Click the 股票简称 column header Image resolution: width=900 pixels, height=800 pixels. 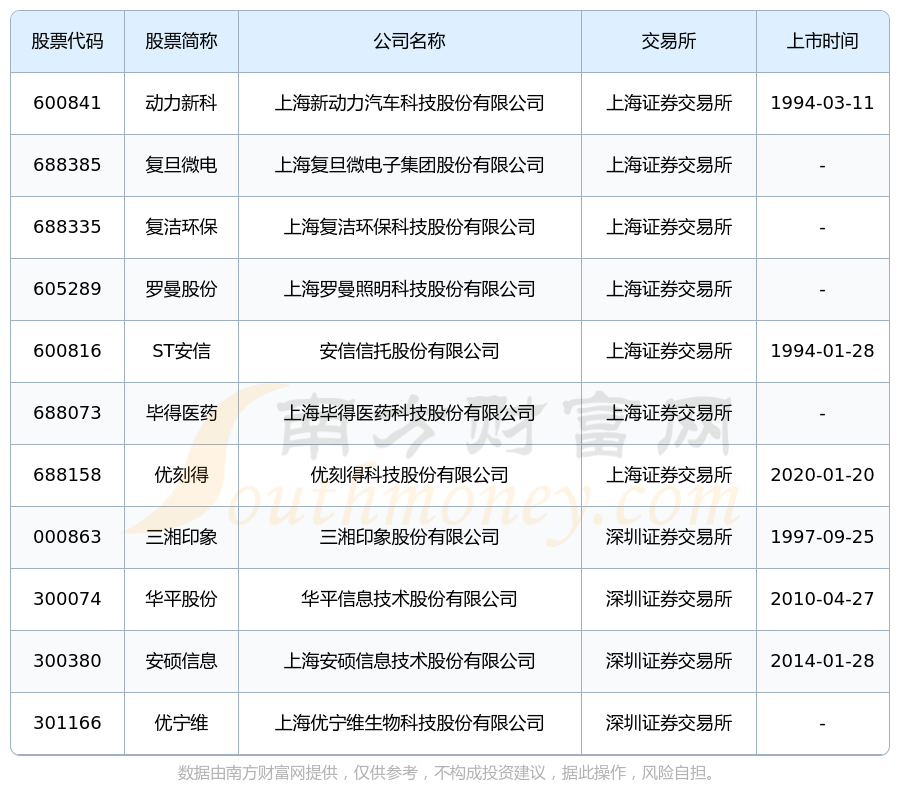pyautogui.click(x=181, y=41)
